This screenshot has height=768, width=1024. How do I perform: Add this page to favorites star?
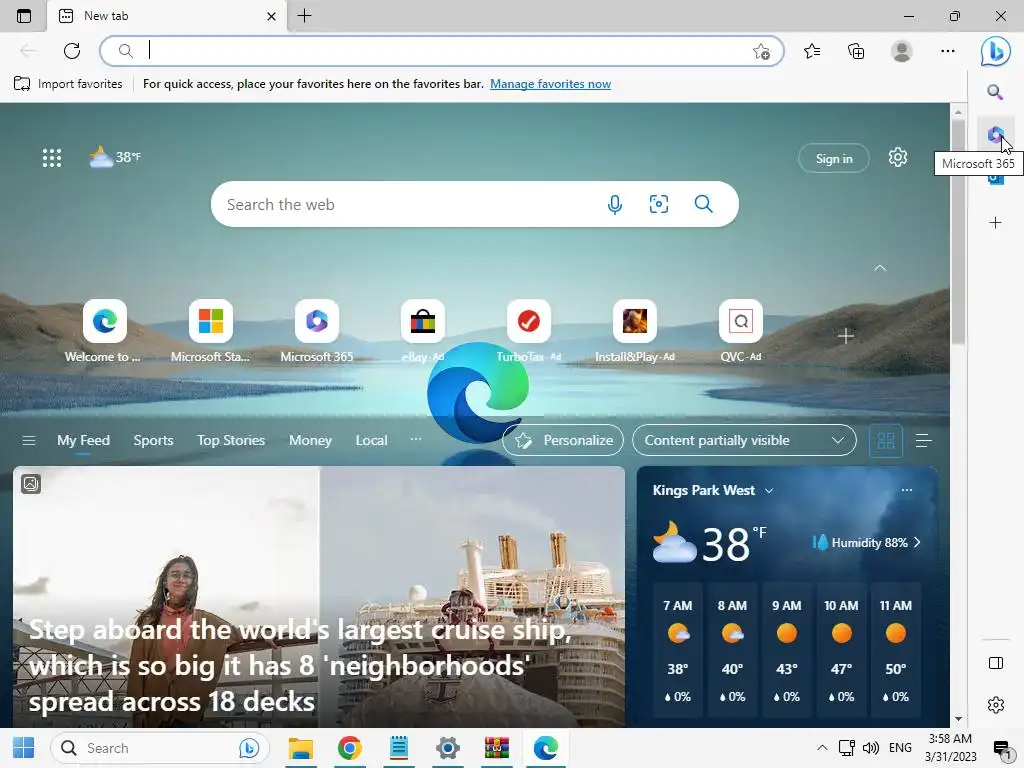tap(761, 52)
